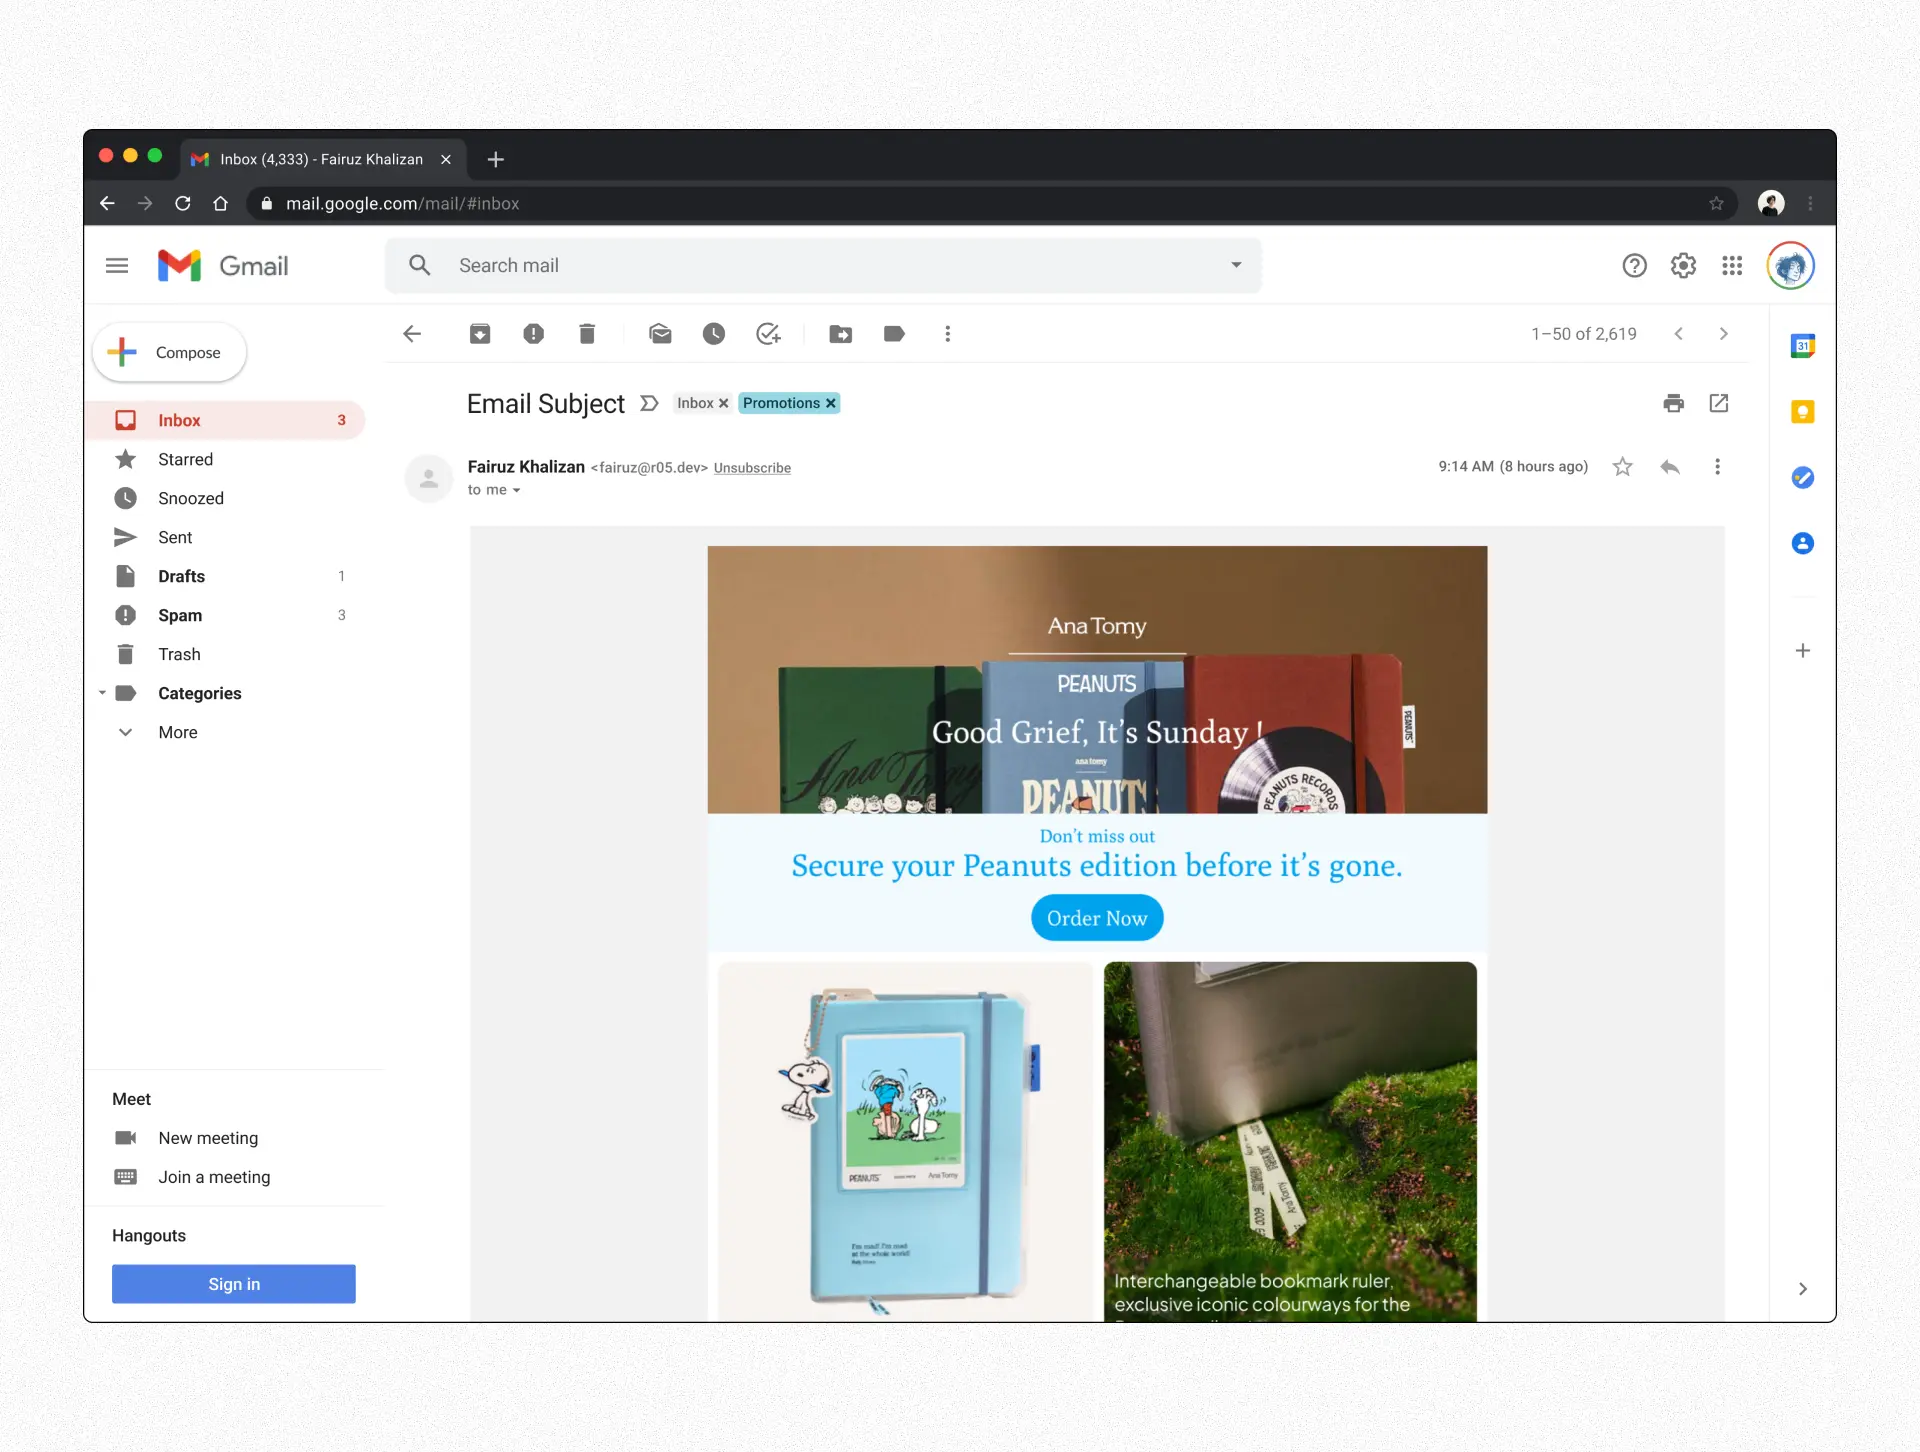Toggle the importance marker beside Email Subject
1920x1452 pixels.
coord(649,403)
